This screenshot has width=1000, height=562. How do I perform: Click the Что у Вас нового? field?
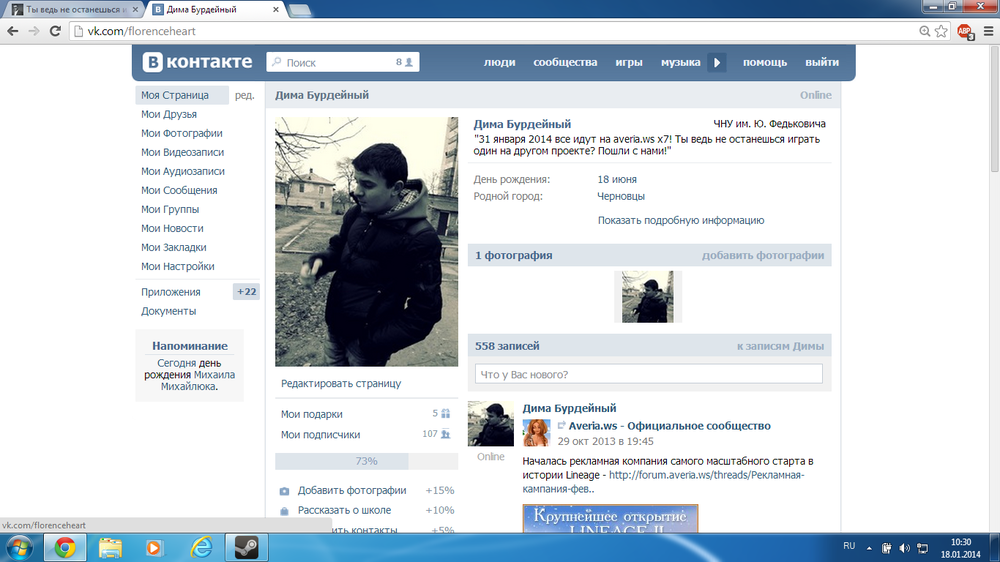(649, 374)
